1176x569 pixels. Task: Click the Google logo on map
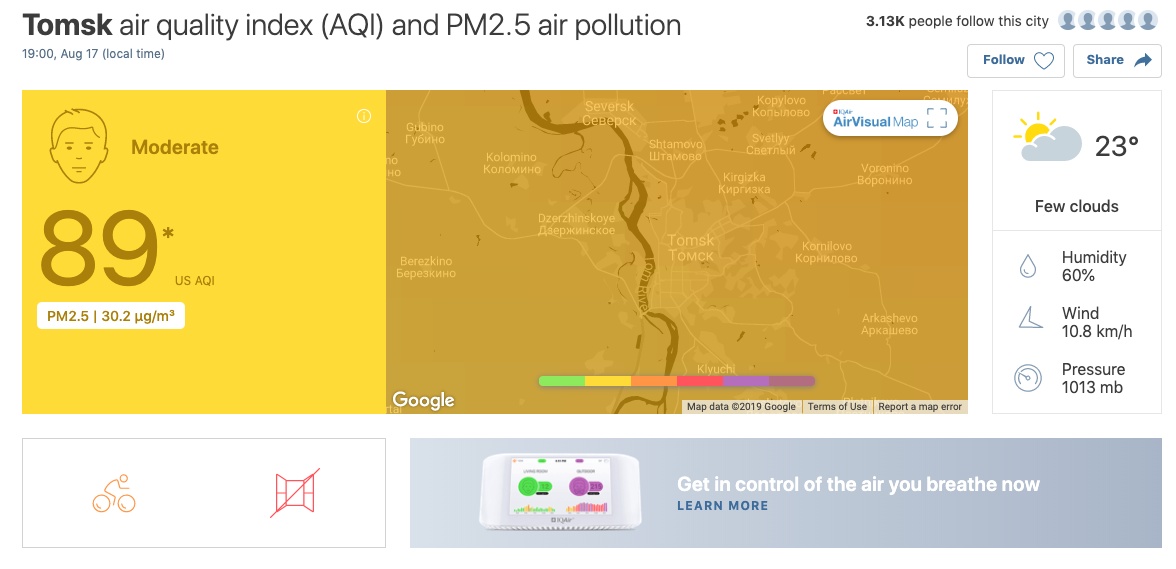(423, 400)
